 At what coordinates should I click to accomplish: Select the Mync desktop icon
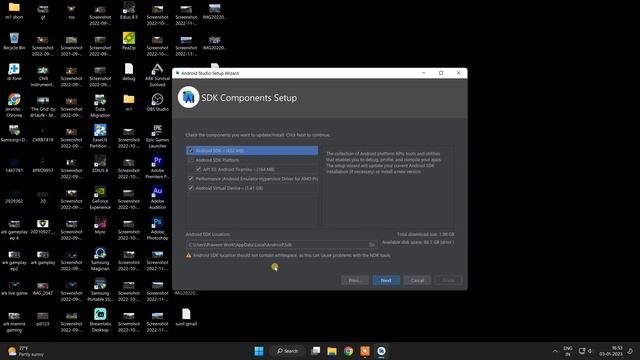(100, 225)
